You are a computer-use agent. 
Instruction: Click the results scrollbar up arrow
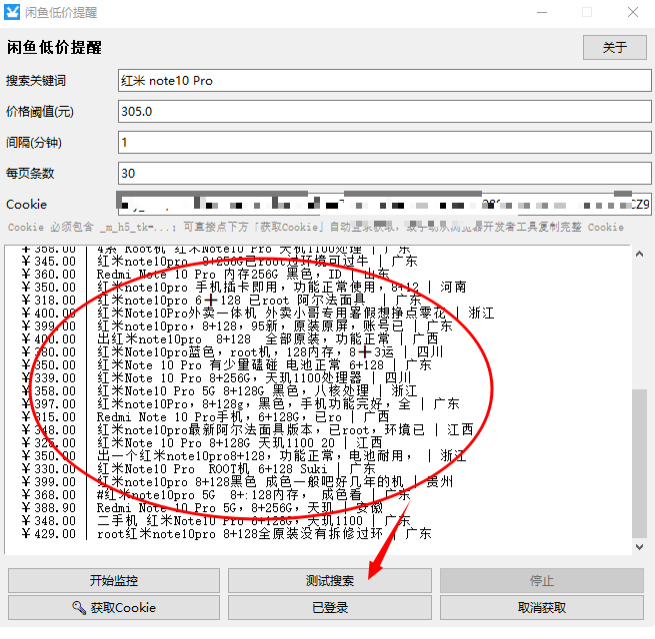(639, 254)
